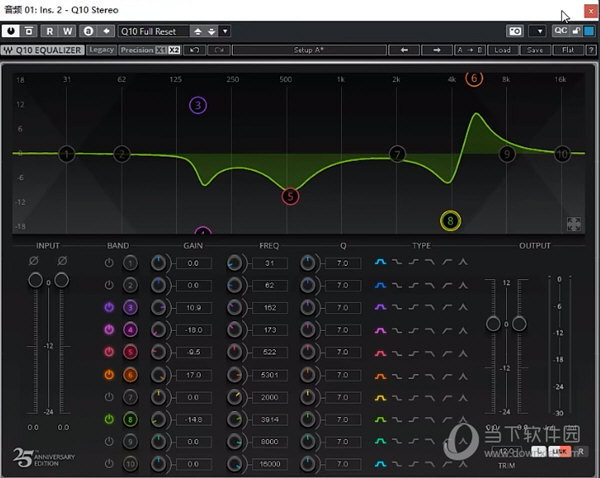Click the band 9 Q value 7.0

pos(343,442)
